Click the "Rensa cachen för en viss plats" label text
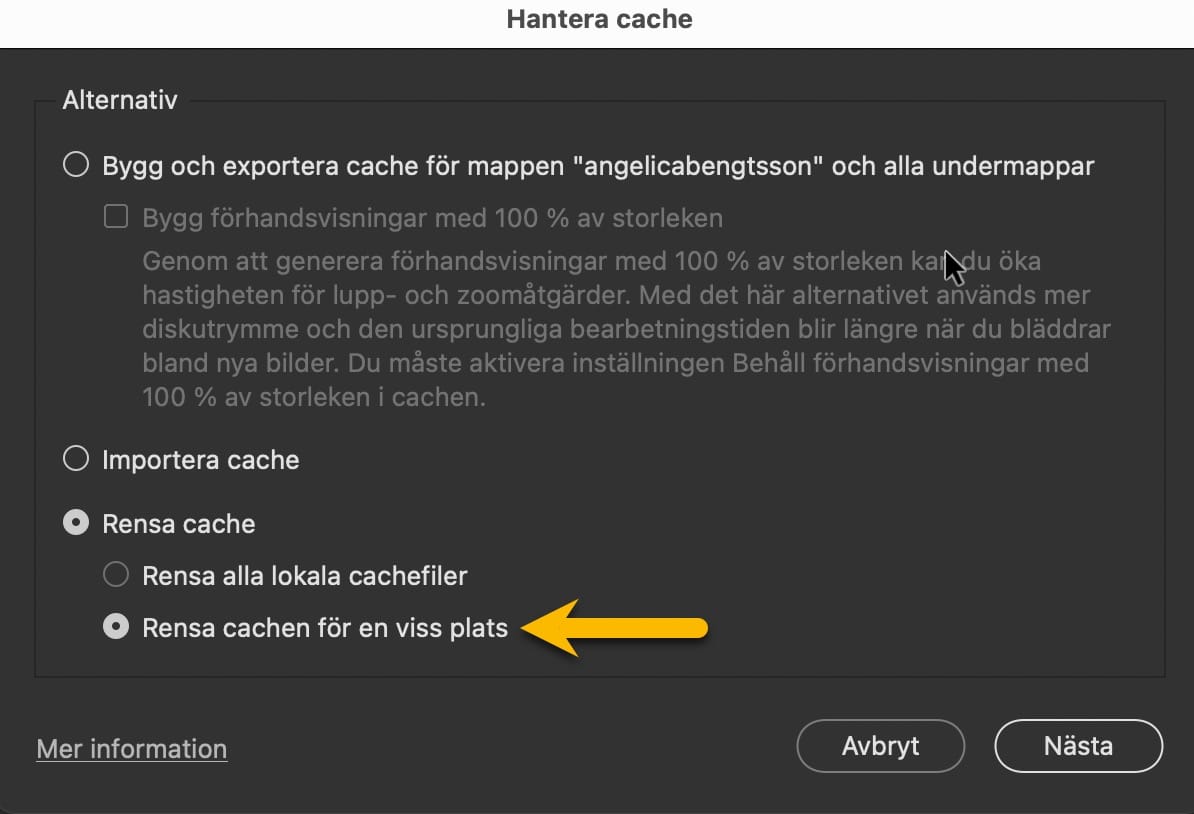1194x814 pixels. point(325,629)
